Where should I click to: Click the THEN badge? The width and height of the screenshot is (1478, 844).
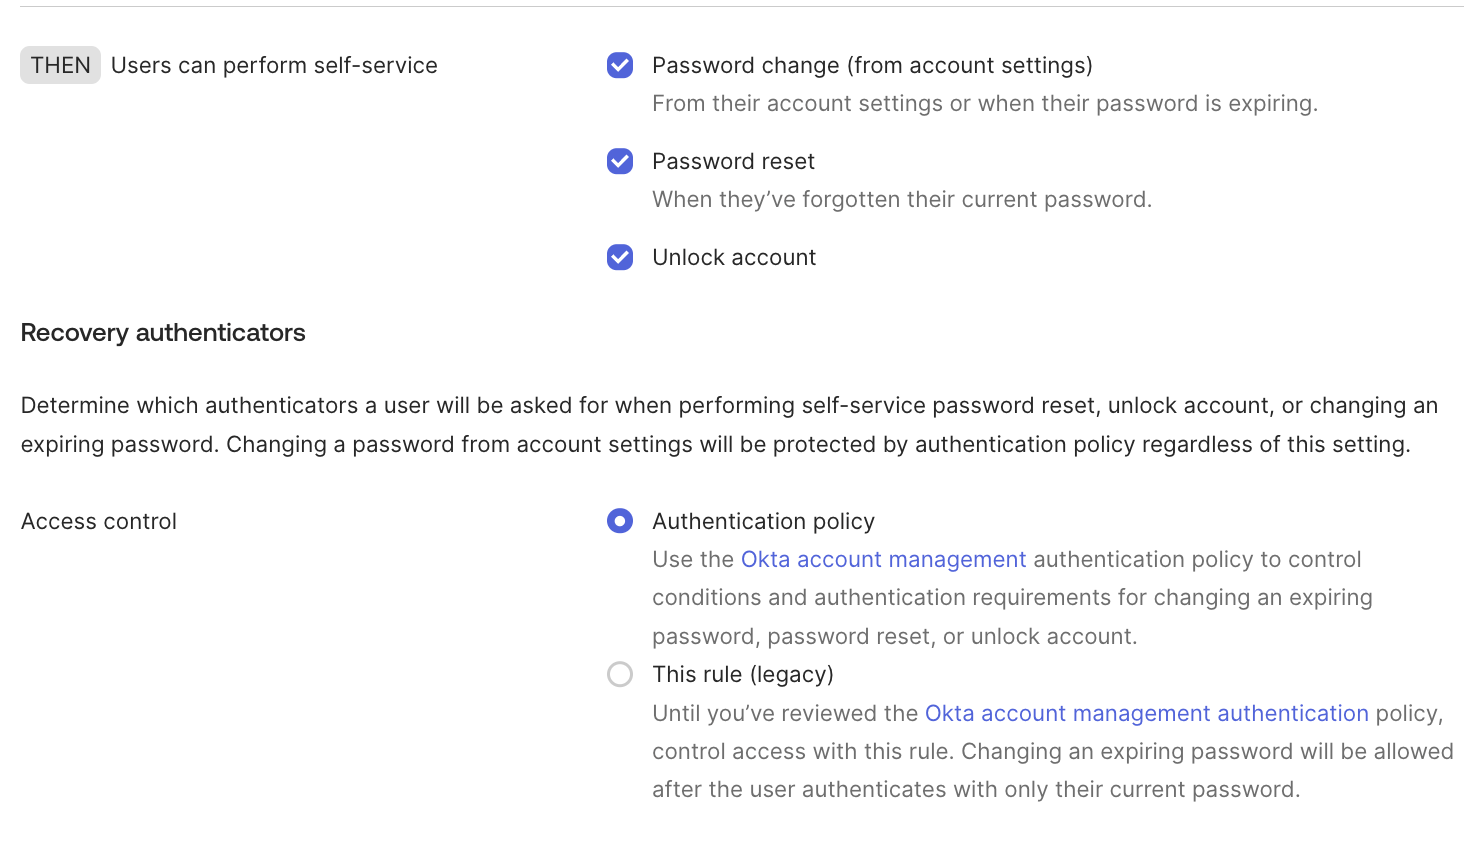(60, 65)
